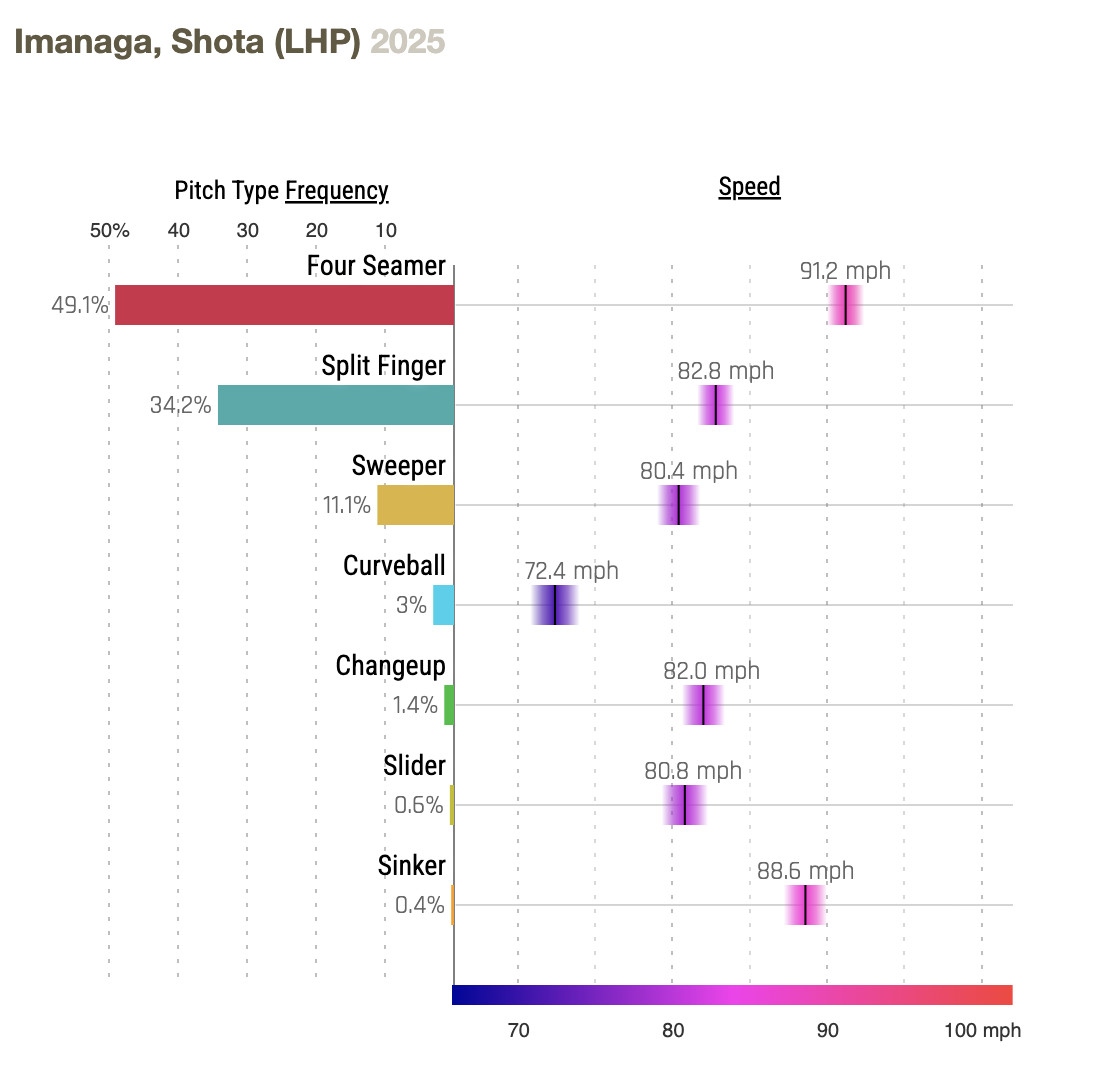Click the Slider pitch label
Viewport: 1106px width, 1068px height.
pyautogui.click(x=414, y=766)
